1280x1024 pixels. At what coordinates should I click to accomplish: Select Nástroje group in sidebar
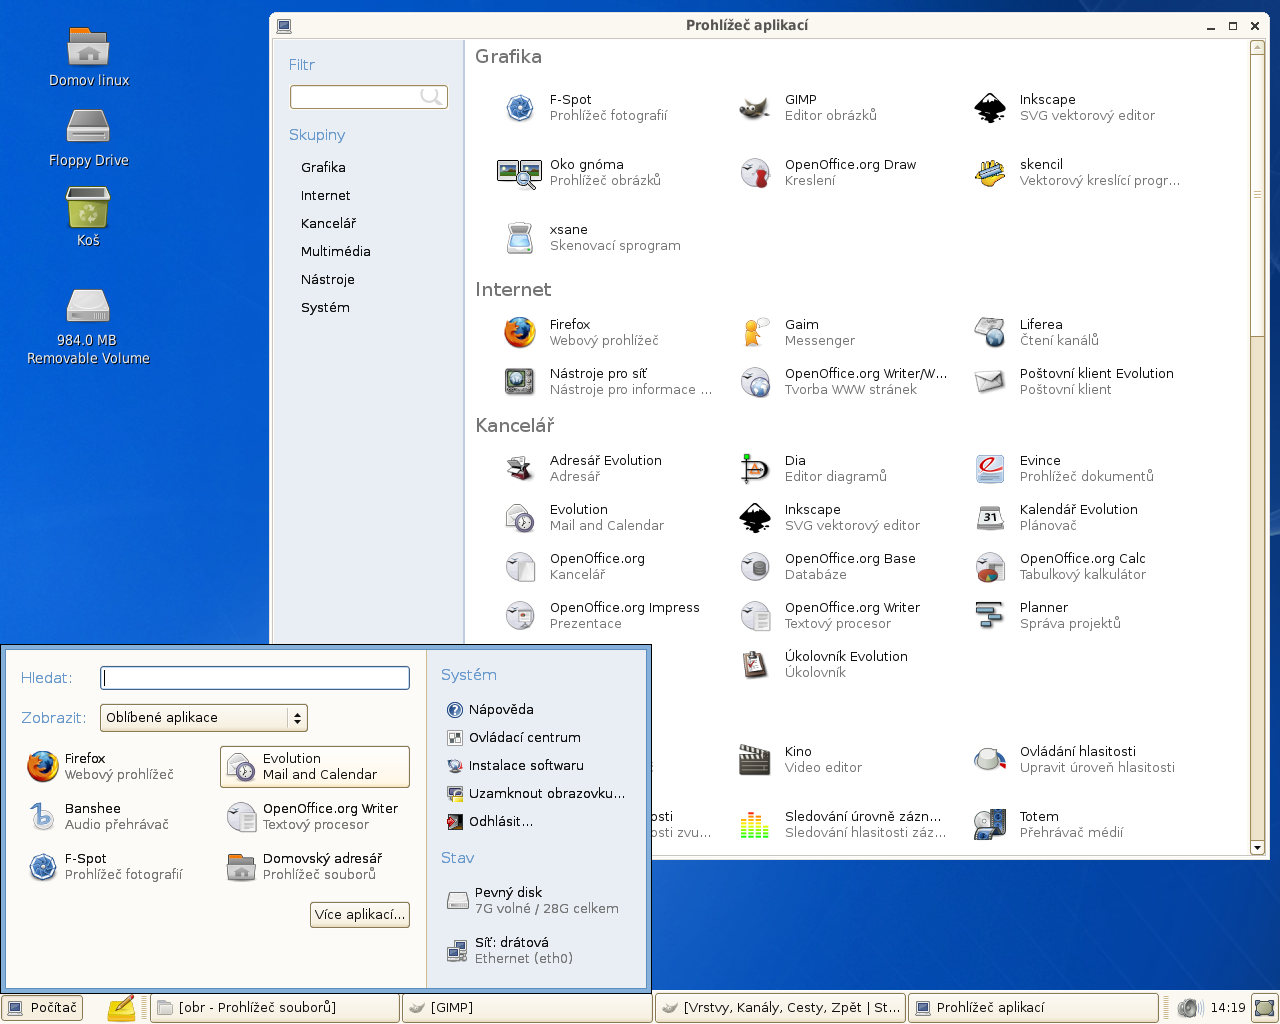[x=328, y=279]
